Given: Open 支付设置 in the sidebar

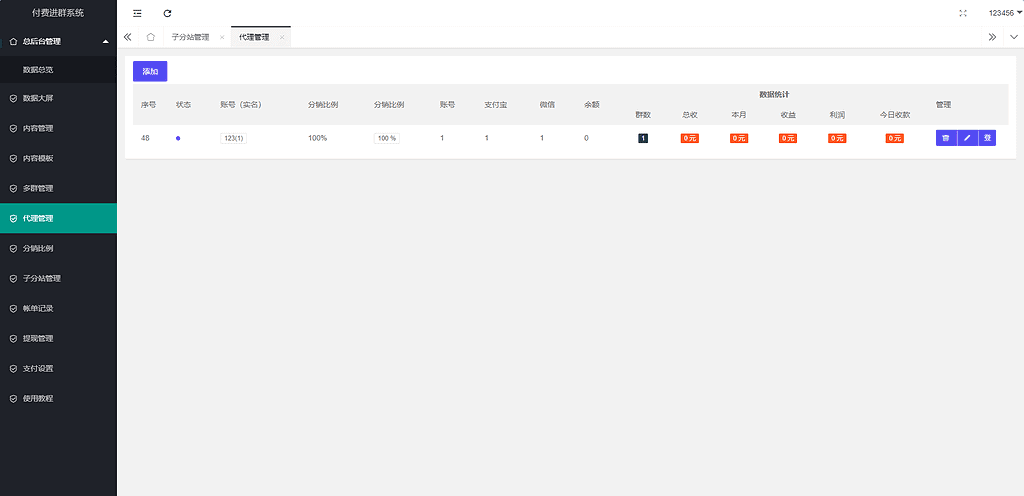Looking at the screenshot, I should coord(38,368).
